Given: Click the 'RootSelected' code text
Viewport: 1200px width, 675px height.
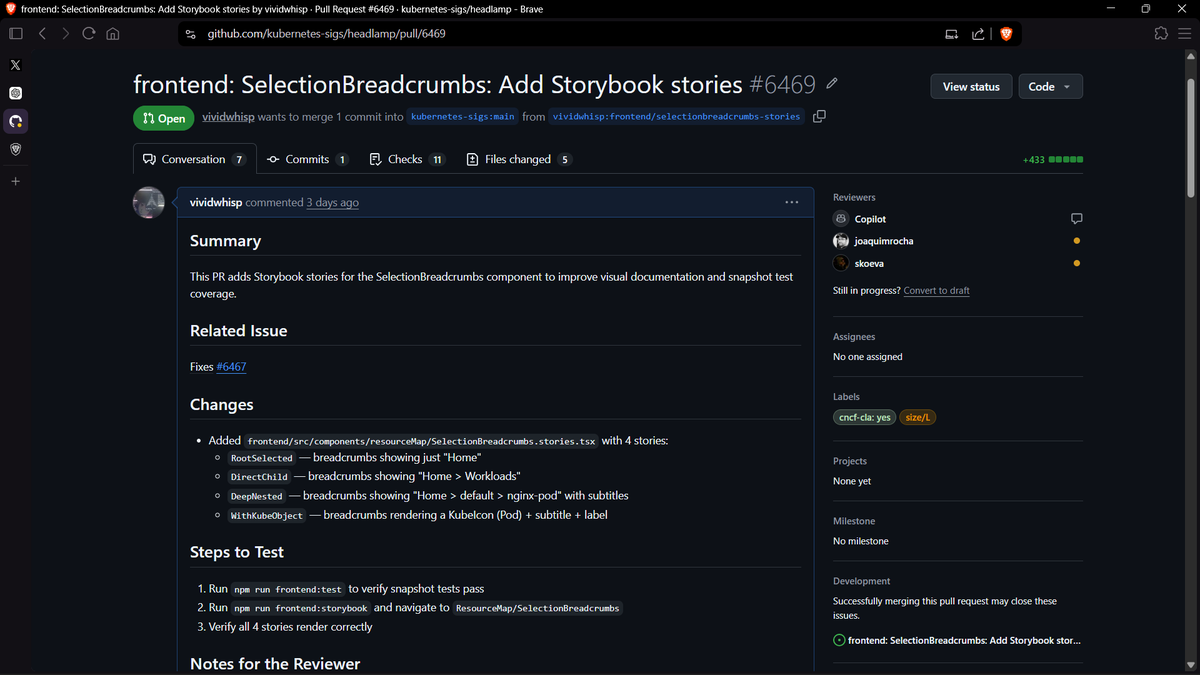Looking at the screenshot, I should point(261,458).
